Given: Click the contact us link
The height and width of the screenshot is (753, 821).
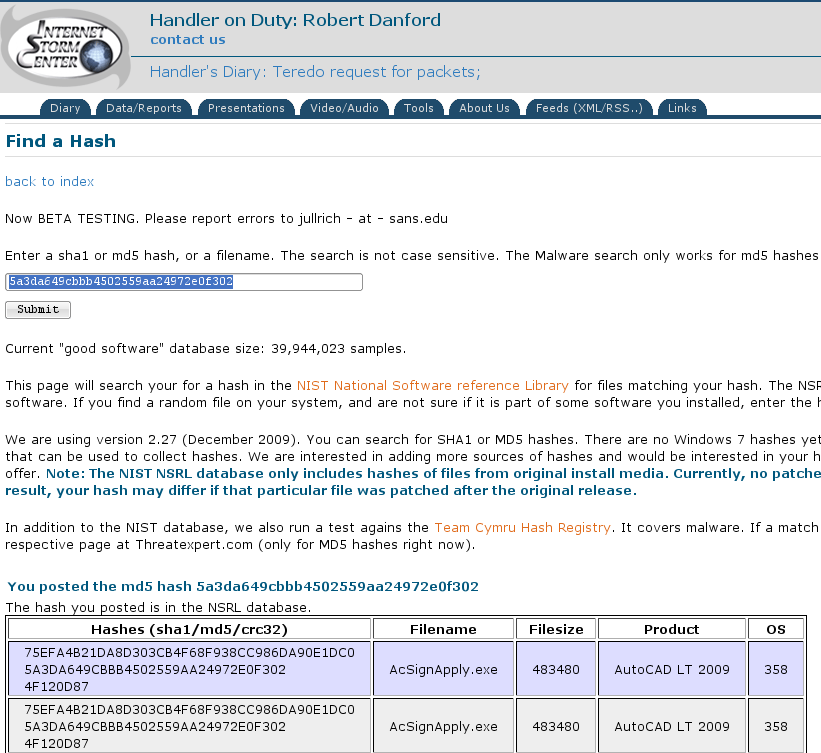Looking at the screenshot, I should pyautogui.click(x=187, y=39).
